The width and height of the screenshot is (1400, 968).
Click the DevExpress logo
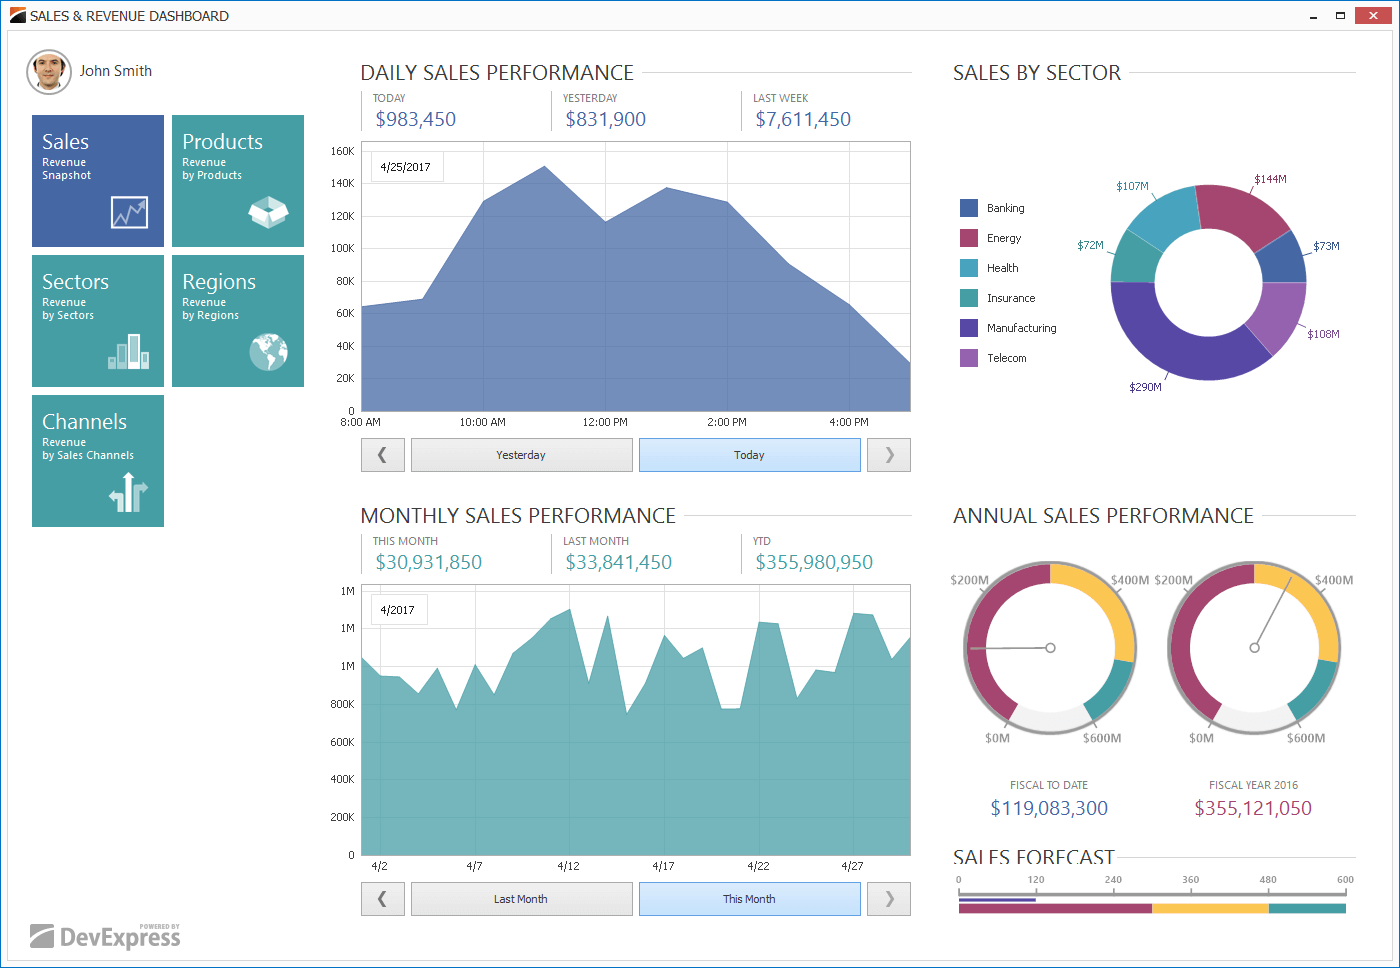(x=104, y=936)
